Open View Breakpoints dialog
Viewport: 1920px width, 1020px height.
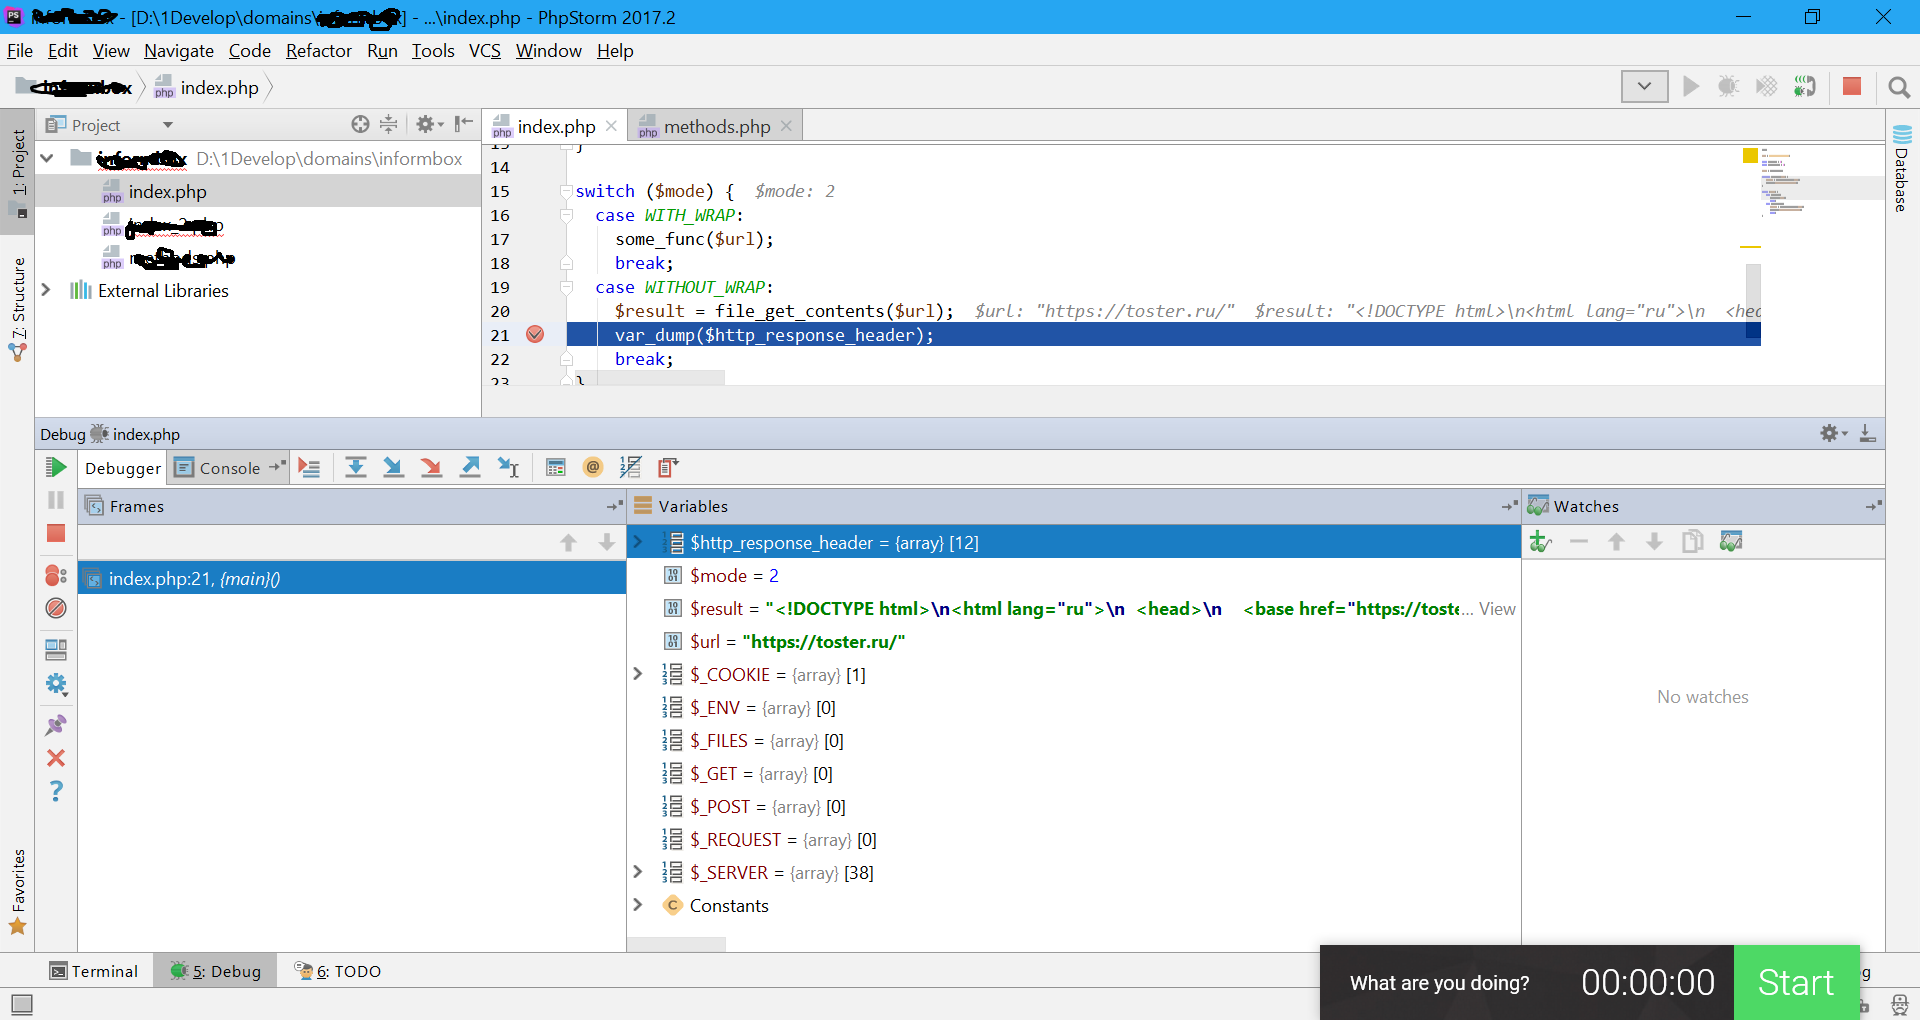click(x=56, y=575)
